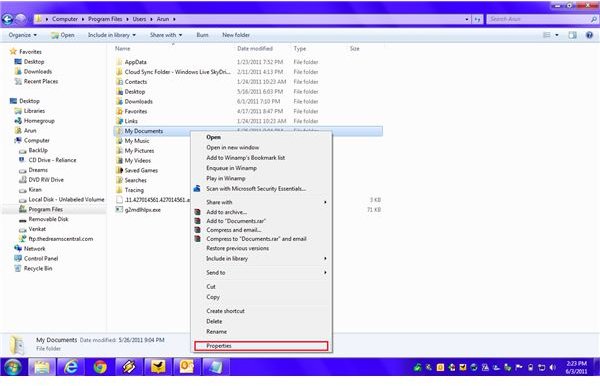Click Program Files in address breadcrumb
This screenshot has height=386, width=600.
tap(105, 19)
